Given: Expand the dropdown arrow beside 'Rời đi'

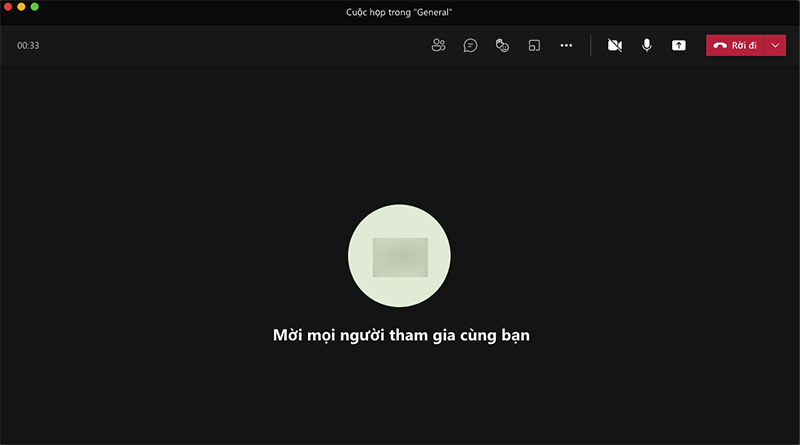Looking at the screenshot, I should point(776,45).
